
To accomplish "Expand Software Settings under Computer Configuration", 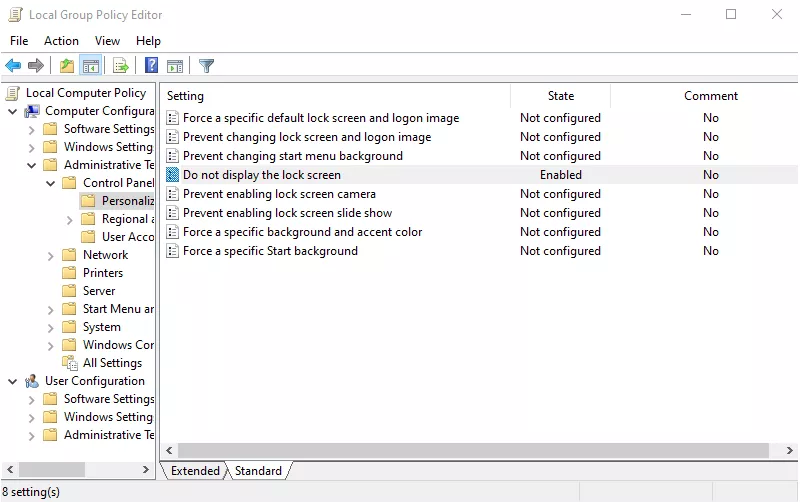I will (x=32, y=130).
